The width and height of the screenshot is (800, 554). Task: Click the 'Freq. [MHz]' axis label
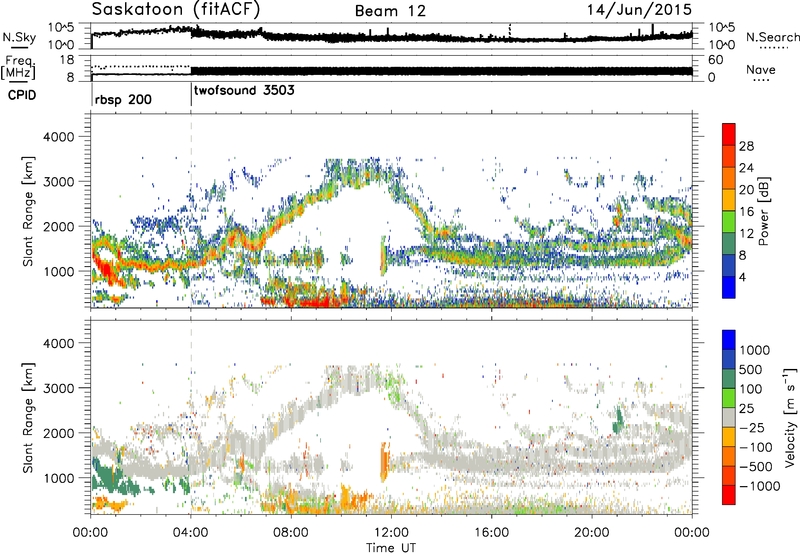18,67
